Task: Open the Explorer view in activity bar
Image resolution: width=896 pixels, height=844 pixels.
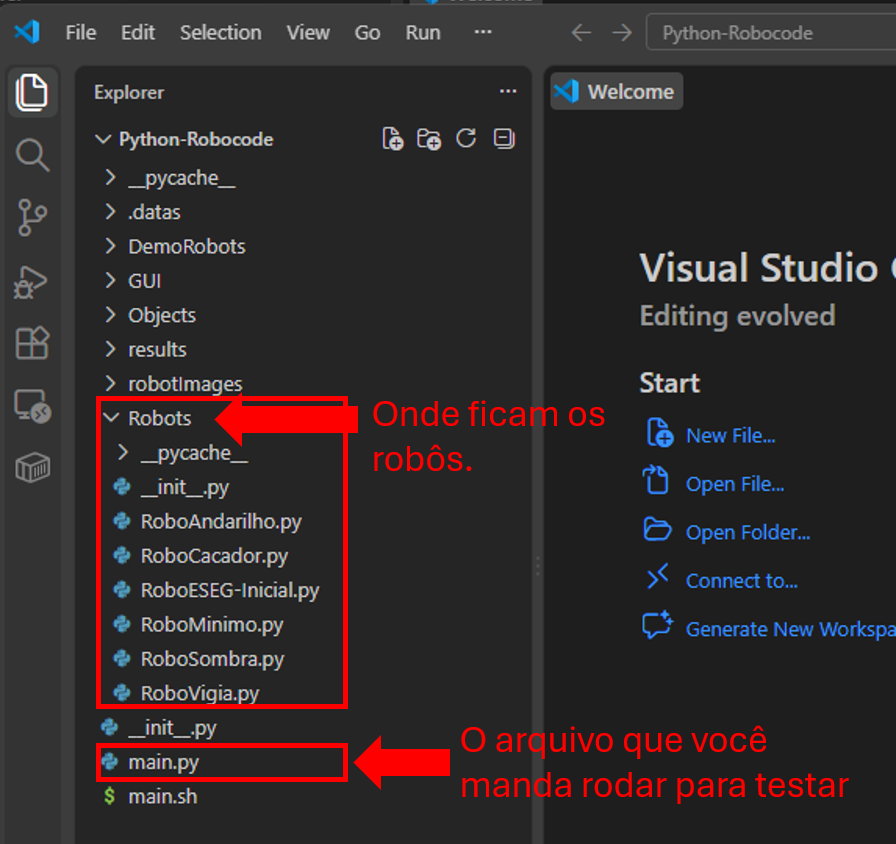Action: coord(31,92)
